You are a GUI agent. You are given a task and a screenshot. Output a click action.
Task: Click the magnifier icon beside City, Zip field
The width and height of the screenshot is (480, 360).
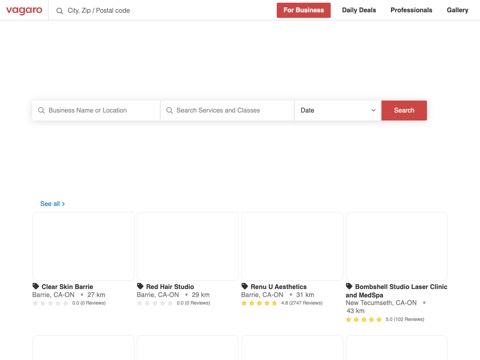(x=60, y=11)
